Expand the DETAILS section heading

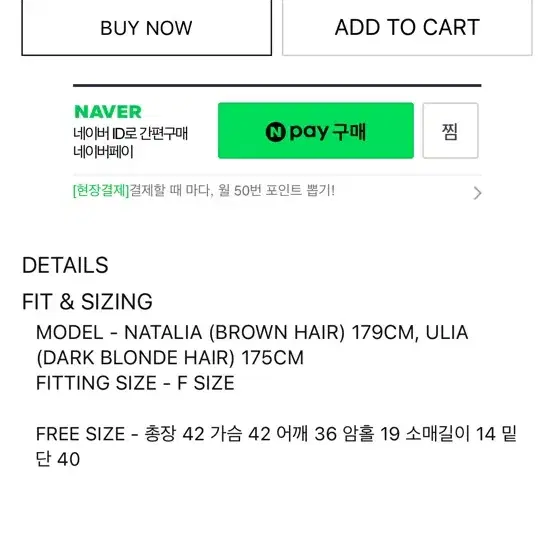pyautogui.click(x=65, y=265)
